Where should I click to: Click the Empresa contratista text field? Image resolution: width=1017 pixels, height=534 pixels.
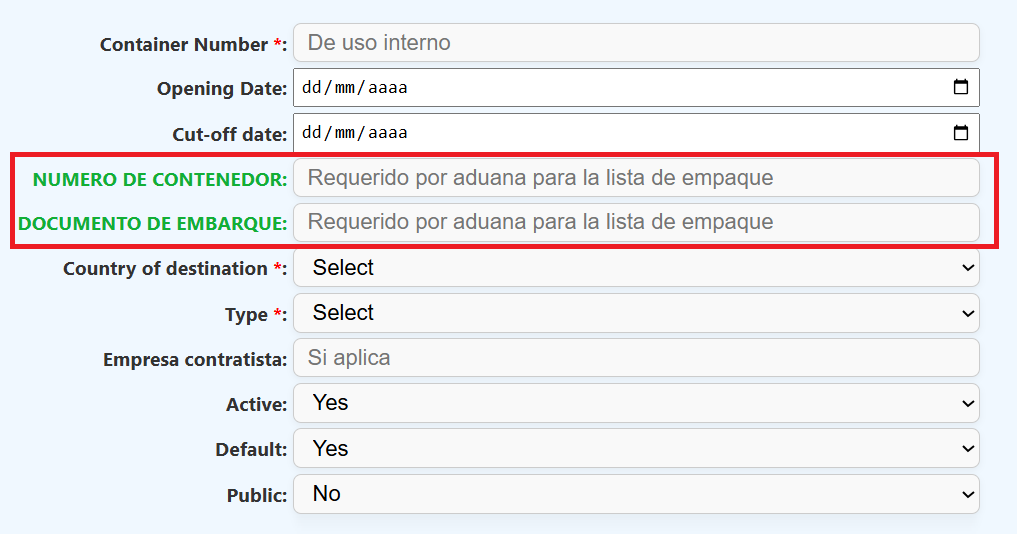(x=635, y=358)
